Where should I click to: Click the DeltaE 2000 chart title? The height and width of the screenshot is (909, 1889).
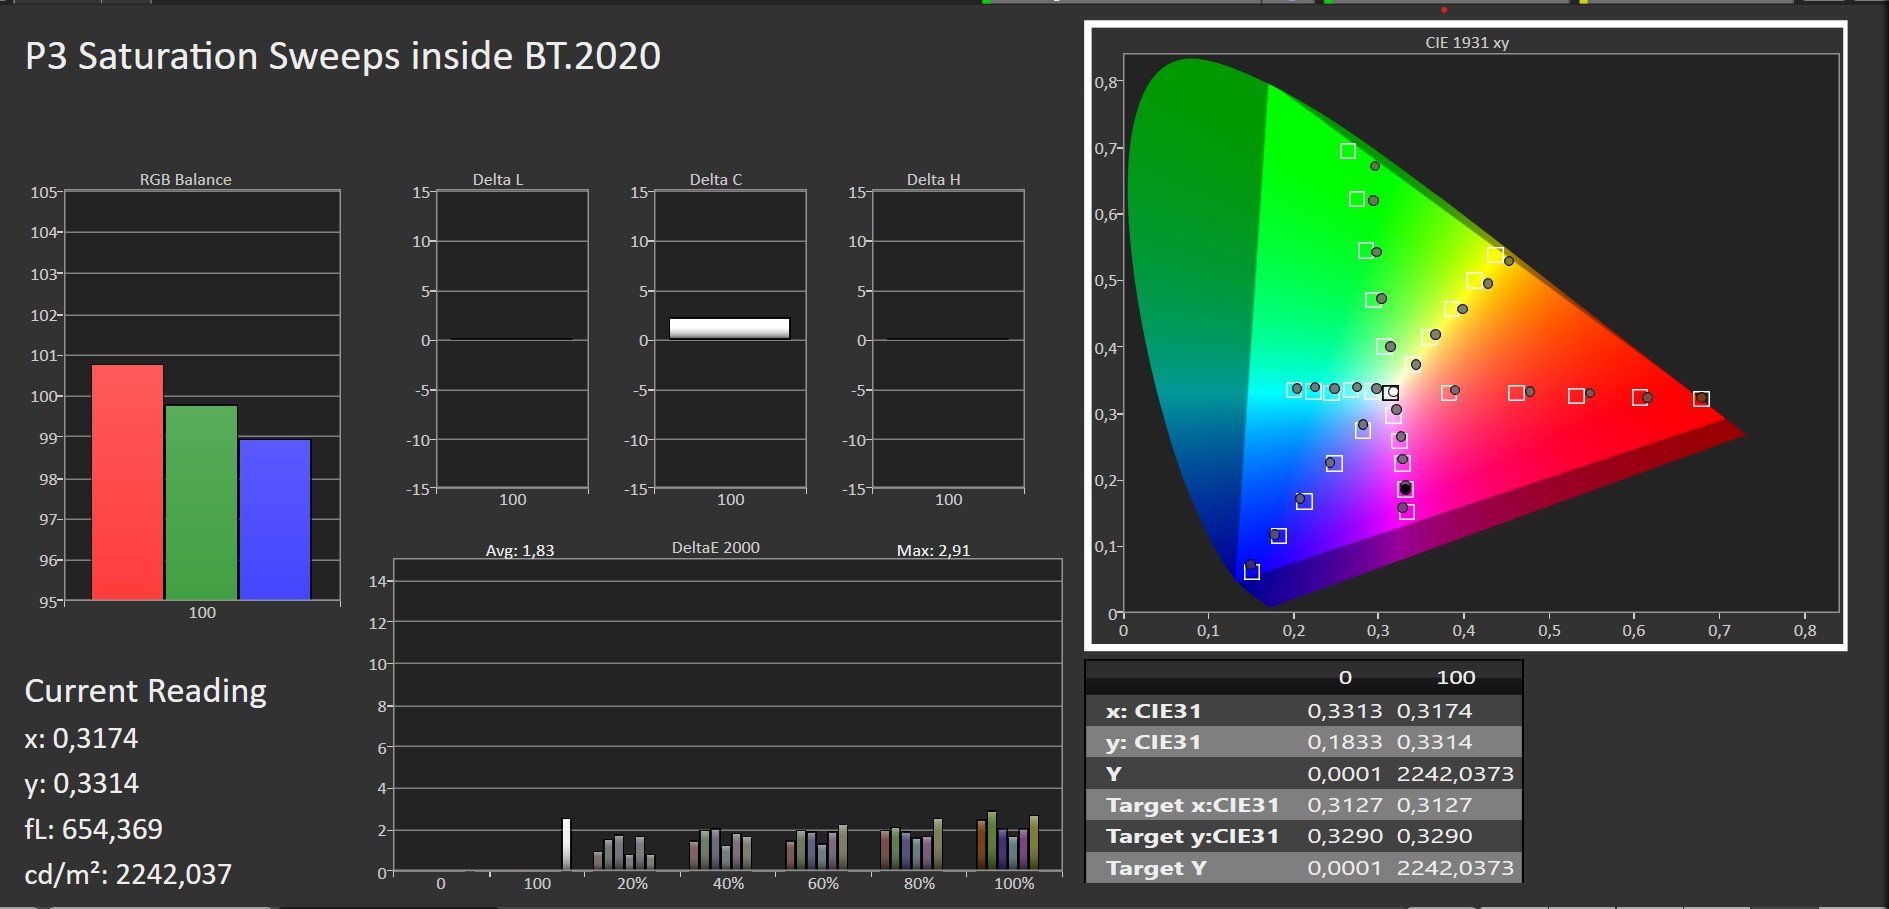[x=716, y=548]
